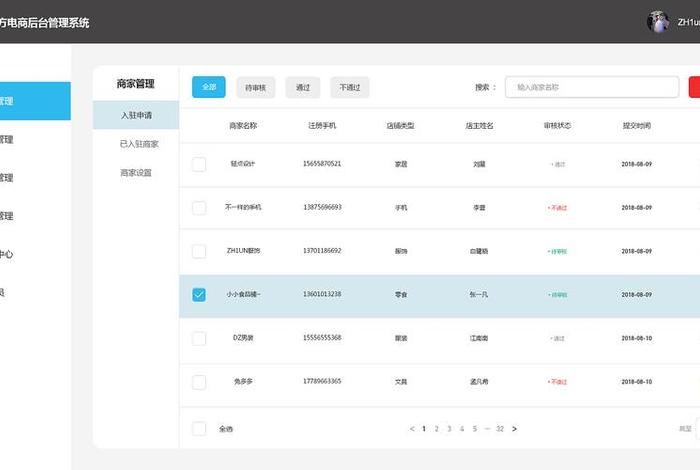Click phone number 15556555368
This screenshot has width=700, height=470.
tap(322, 338)
